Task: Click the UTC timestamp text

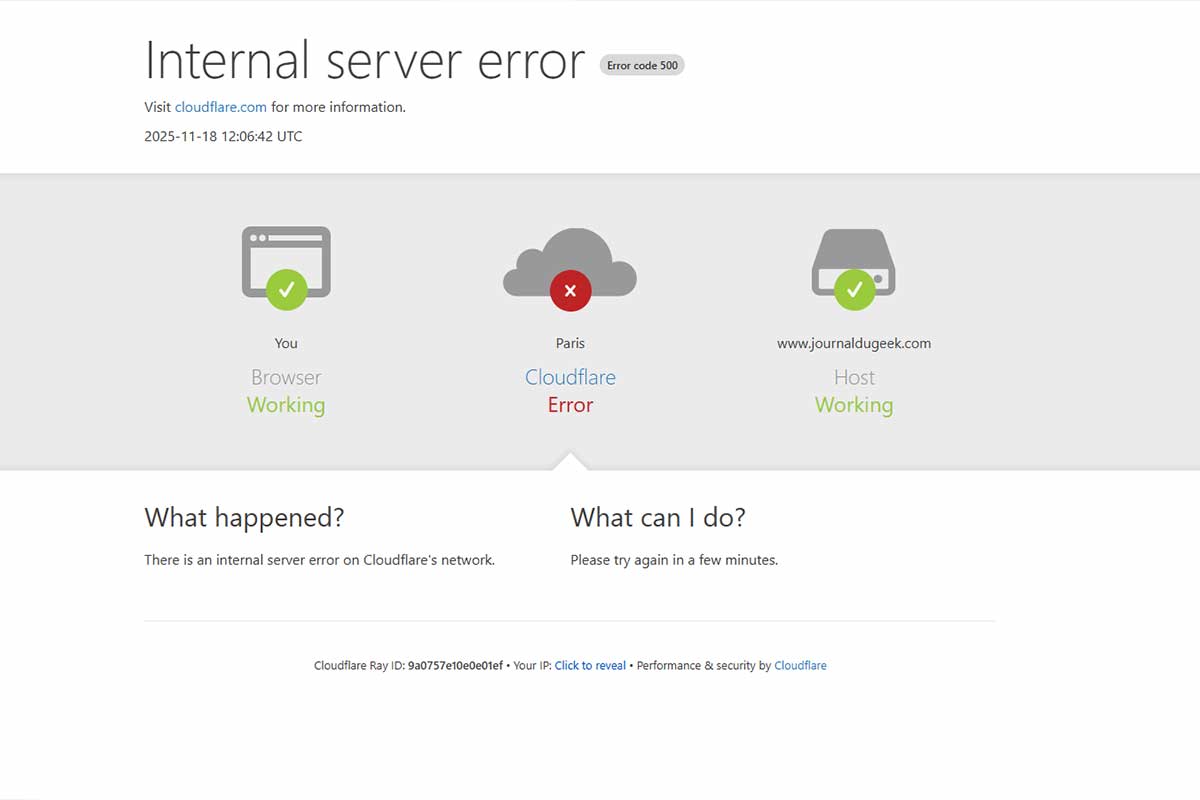Action: click(223, 136)
